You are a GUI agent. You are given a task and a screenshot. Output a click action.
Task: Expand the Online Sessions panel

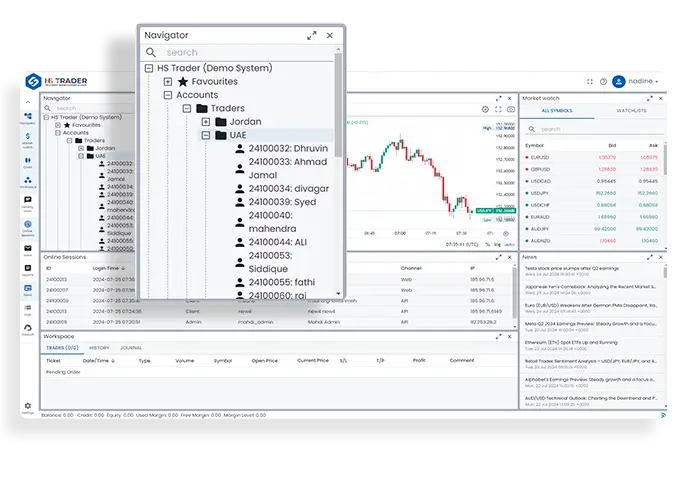pyautogui.click(x=499, y=257)
